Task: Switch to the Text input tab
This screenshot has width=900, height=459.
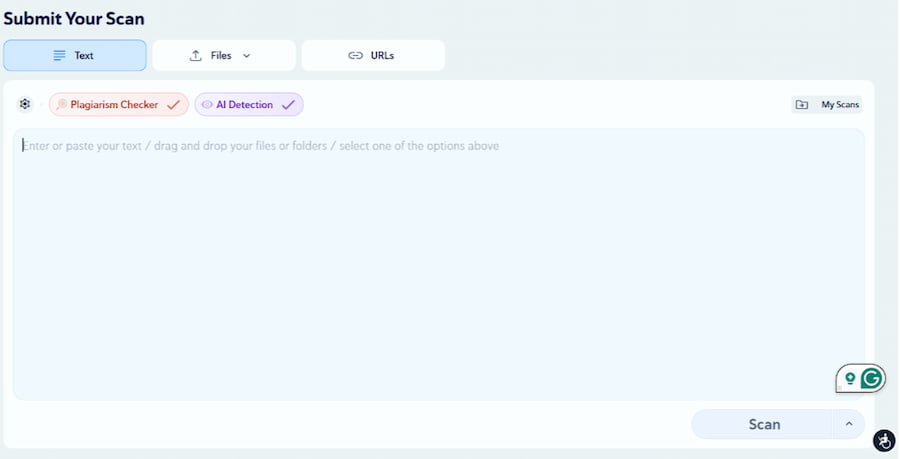Action: coord(84,56)
